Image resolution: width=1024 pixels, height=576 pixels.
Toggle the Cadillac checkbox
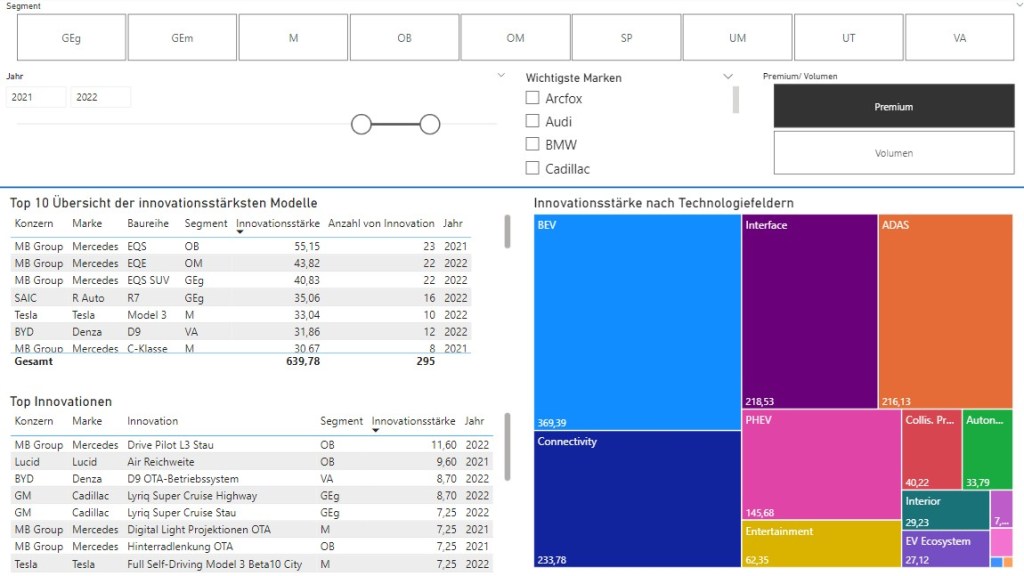pos(533,168)
